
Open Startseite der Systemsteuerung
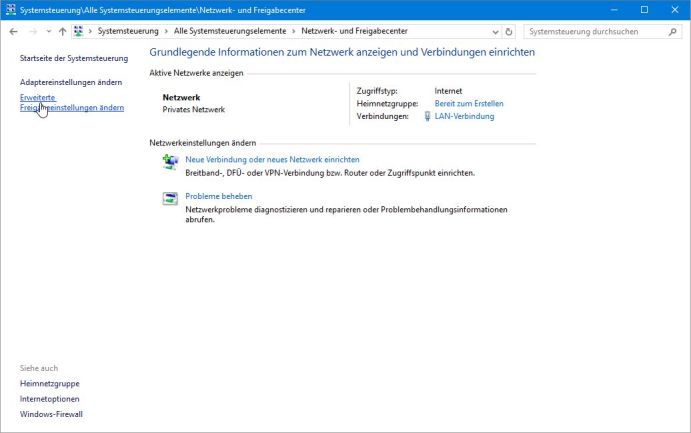(74, 58)
